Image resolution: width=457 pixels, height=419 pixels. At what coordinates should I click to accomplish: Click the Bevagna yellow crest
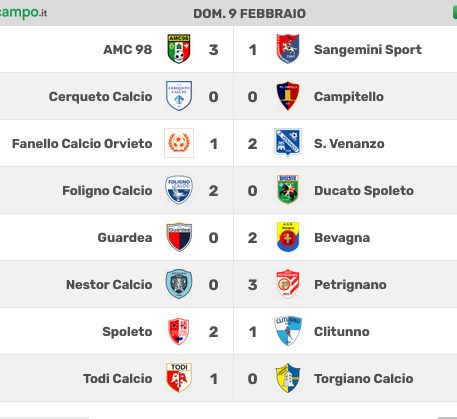click(x=288, y=237)
